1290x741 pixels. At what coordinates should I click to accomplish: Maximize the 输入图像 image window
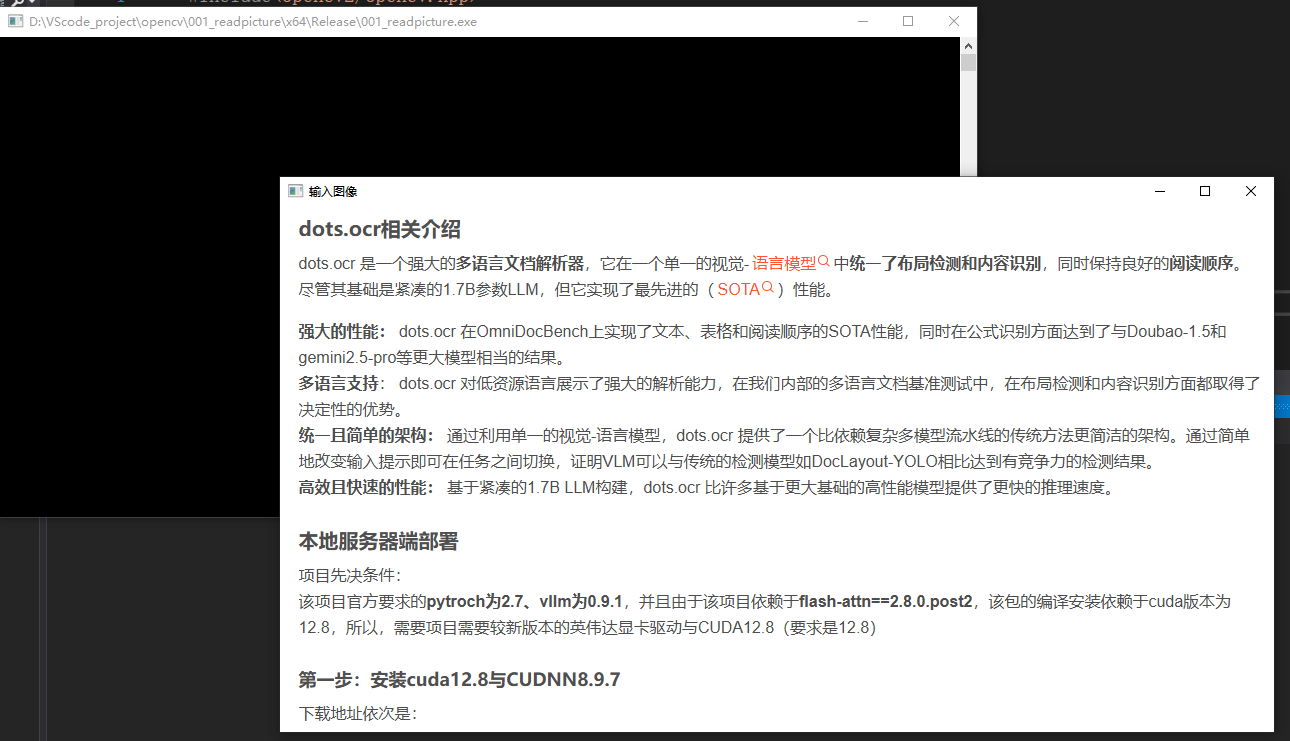pos(1205,191)
